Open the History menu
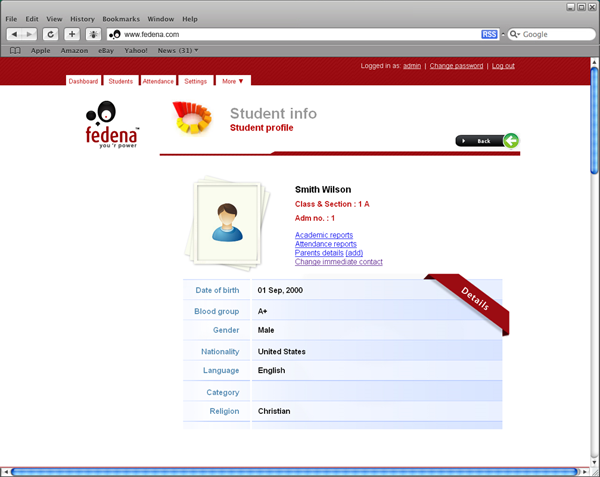The height and width of the screenshot is (477, 600). [82, 19]
